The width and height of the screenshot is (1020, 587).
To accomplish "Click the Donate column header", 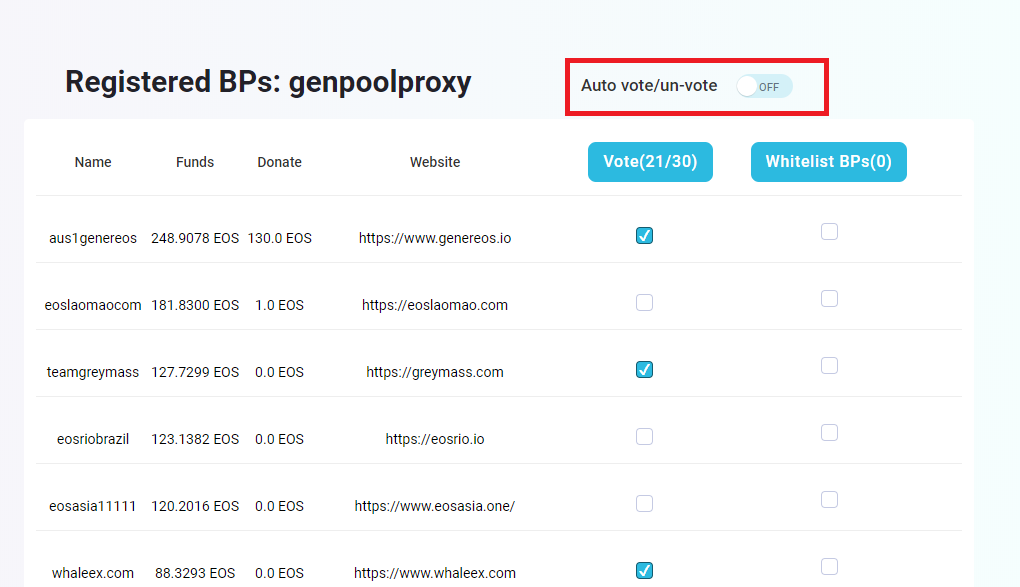I will click(279, 162).
